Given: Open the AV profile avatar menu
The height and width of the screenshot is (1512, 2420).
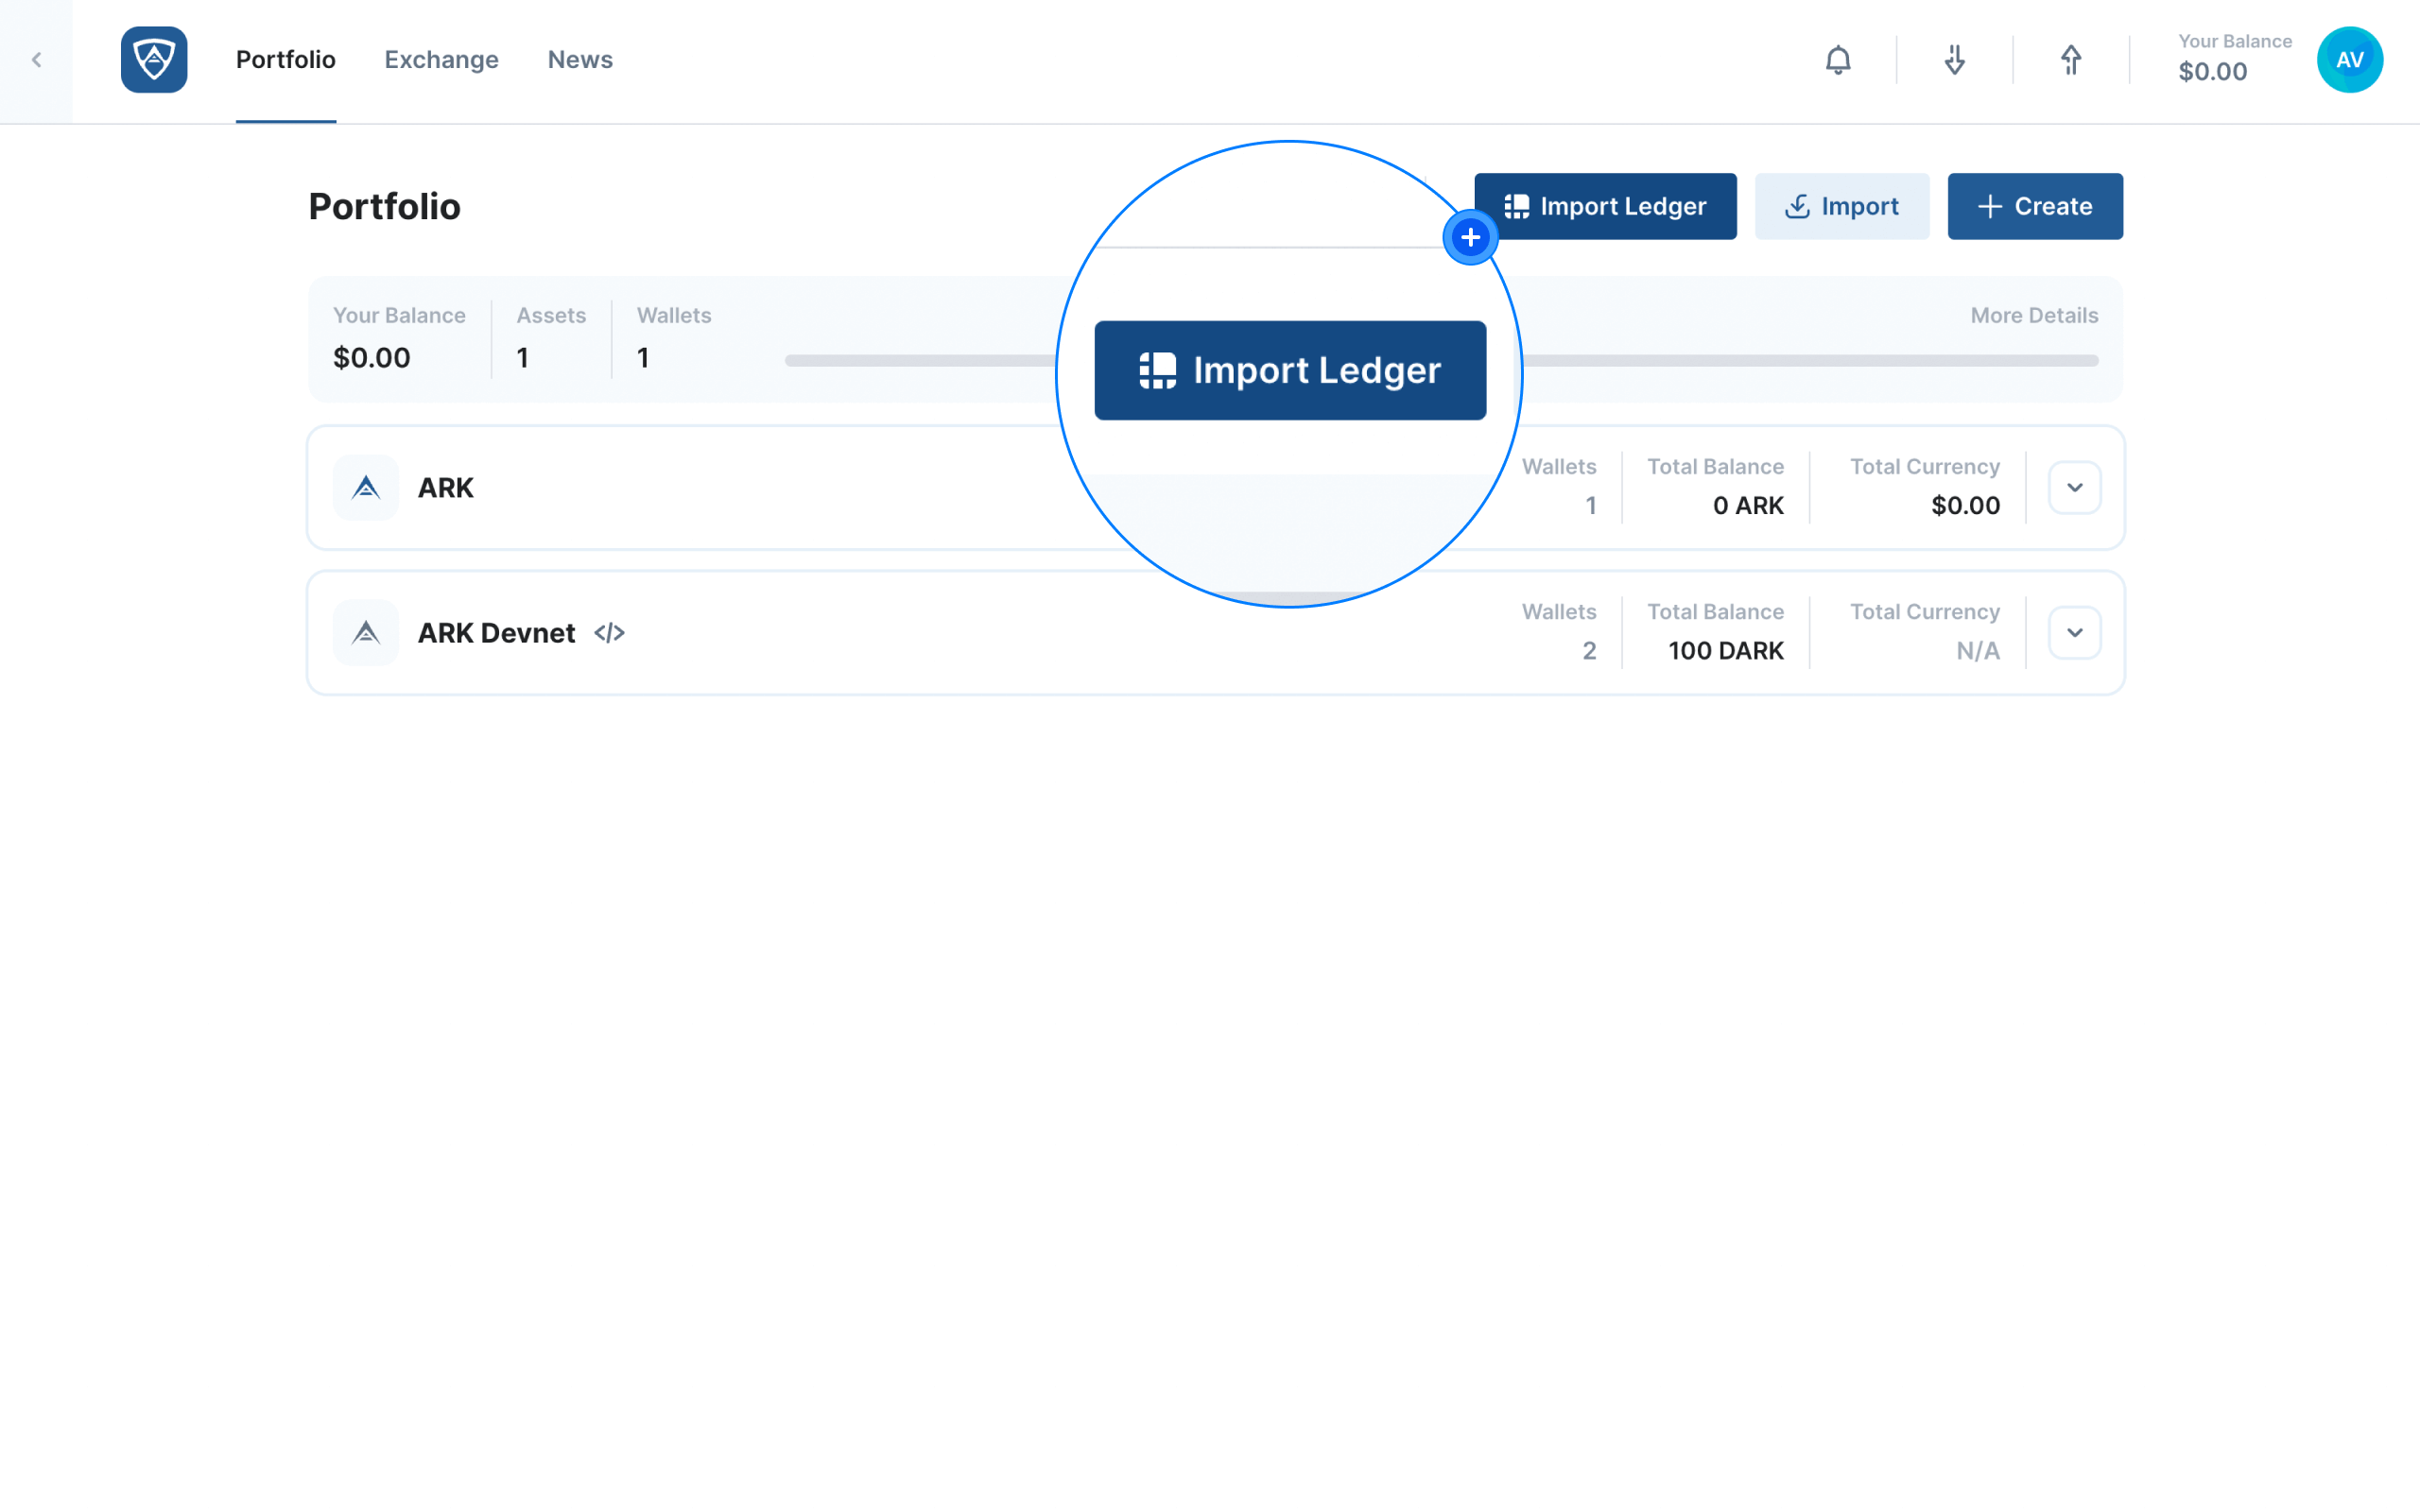Looking at the screenshot, I should point(2350,60).
